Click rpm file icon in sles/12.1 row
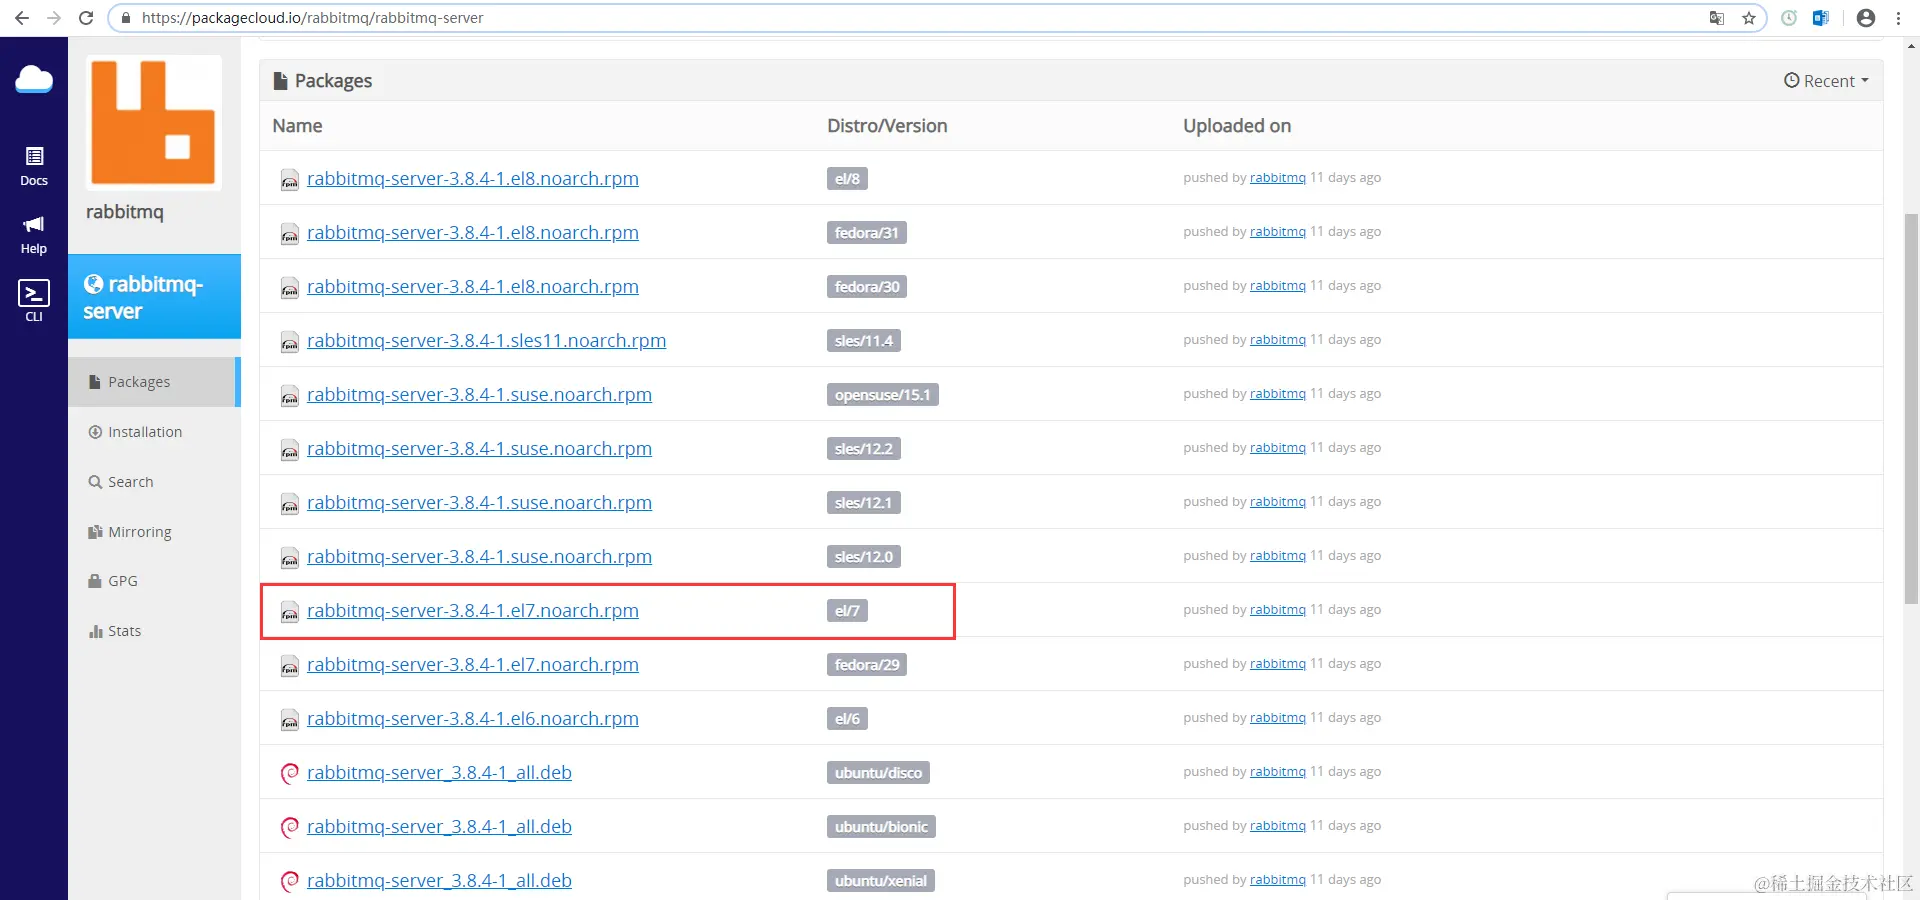The width and height of the screenshot is (1920, 900). tap(290, 504)
